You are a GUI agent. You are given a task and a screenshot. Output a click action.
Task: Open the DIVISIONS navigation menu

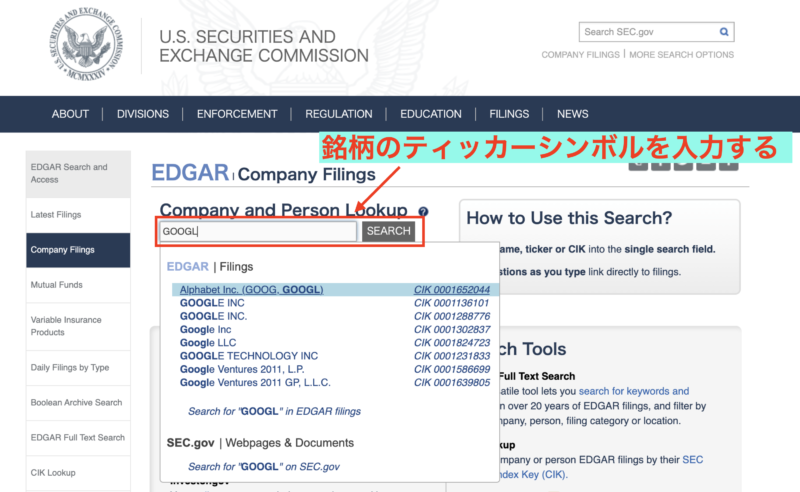click(143, 114)
